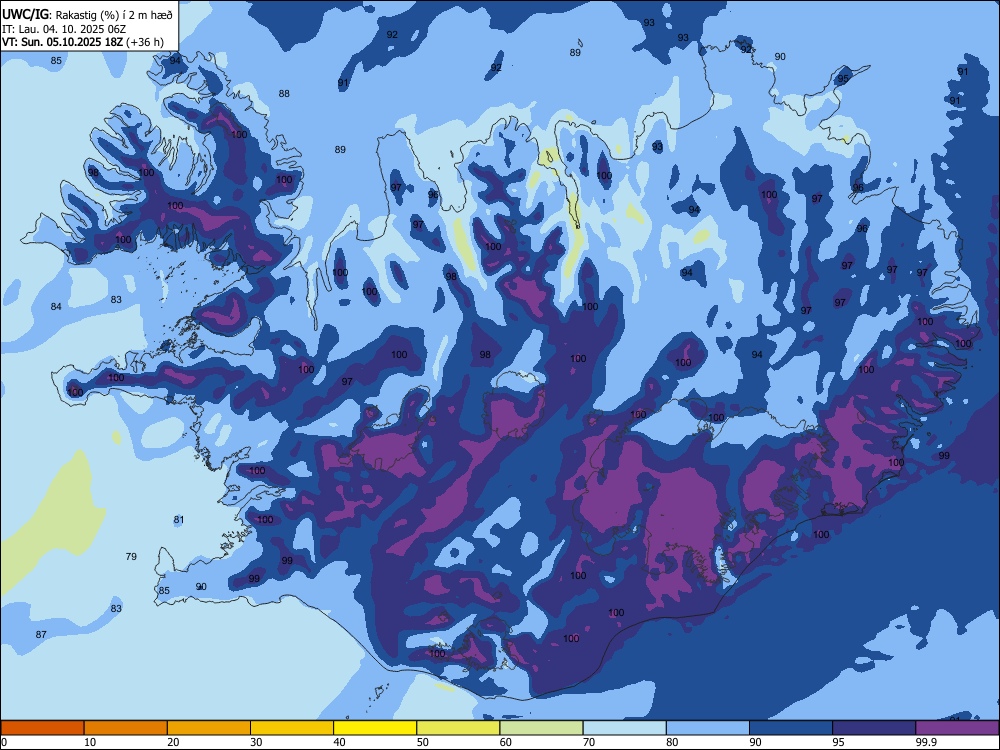Click the '(+36 h)' forecast offset text
This screenshot has height=750, width=1000.
click(x=145, y=43)
